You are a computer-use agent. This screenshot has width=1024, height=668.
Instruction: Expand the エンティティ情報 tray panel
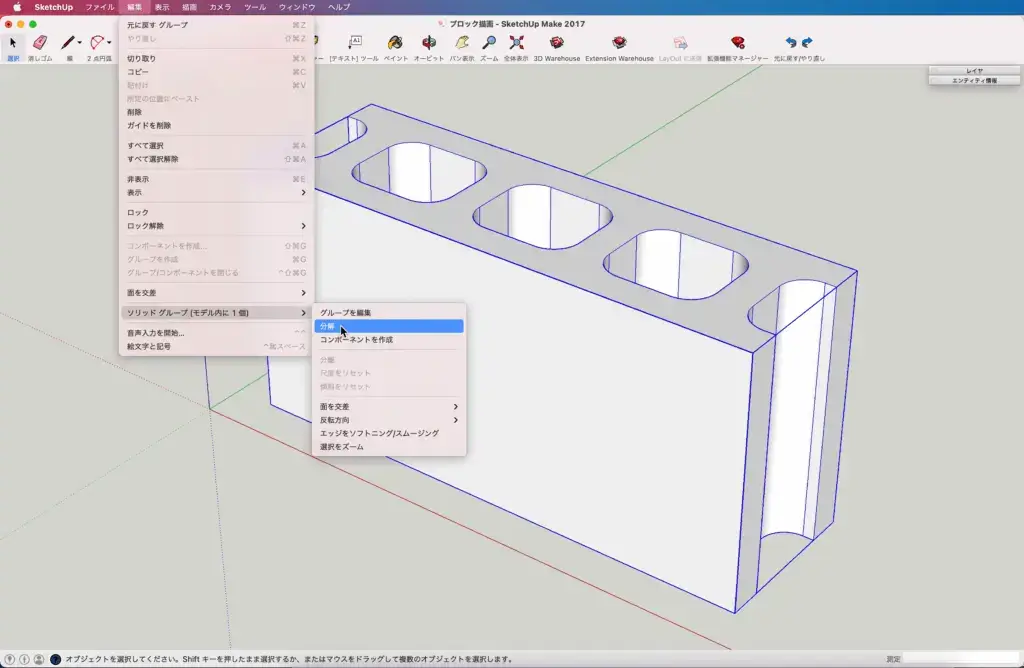[x=974, y=80]
